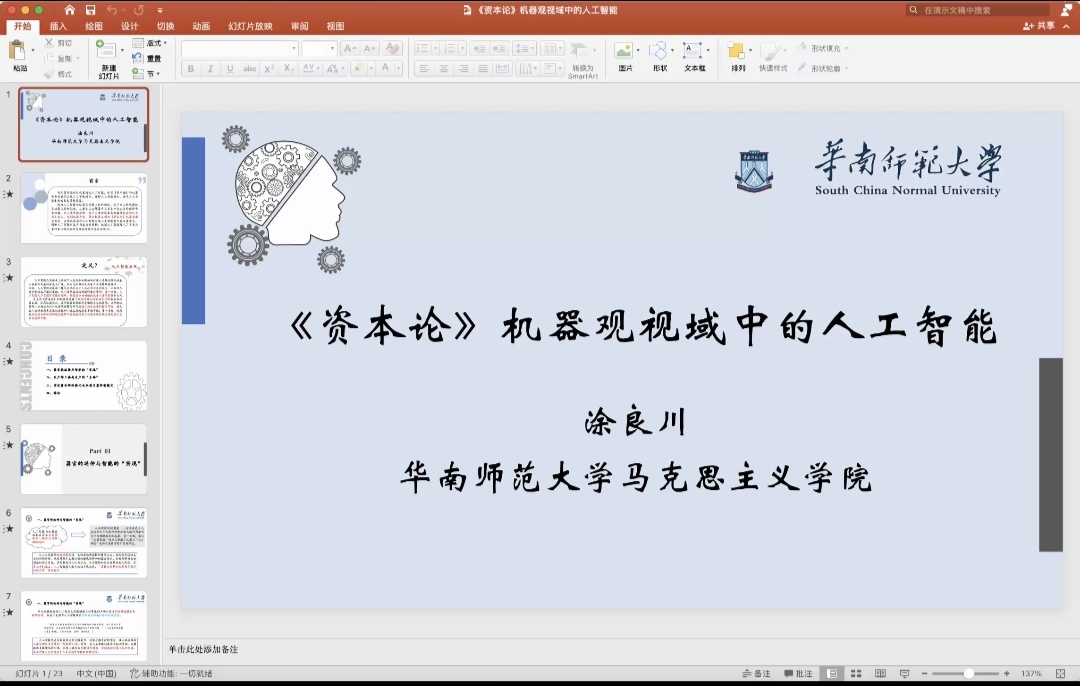Switch to slide sorter view
1080x686 pixels.
[855, 674]
